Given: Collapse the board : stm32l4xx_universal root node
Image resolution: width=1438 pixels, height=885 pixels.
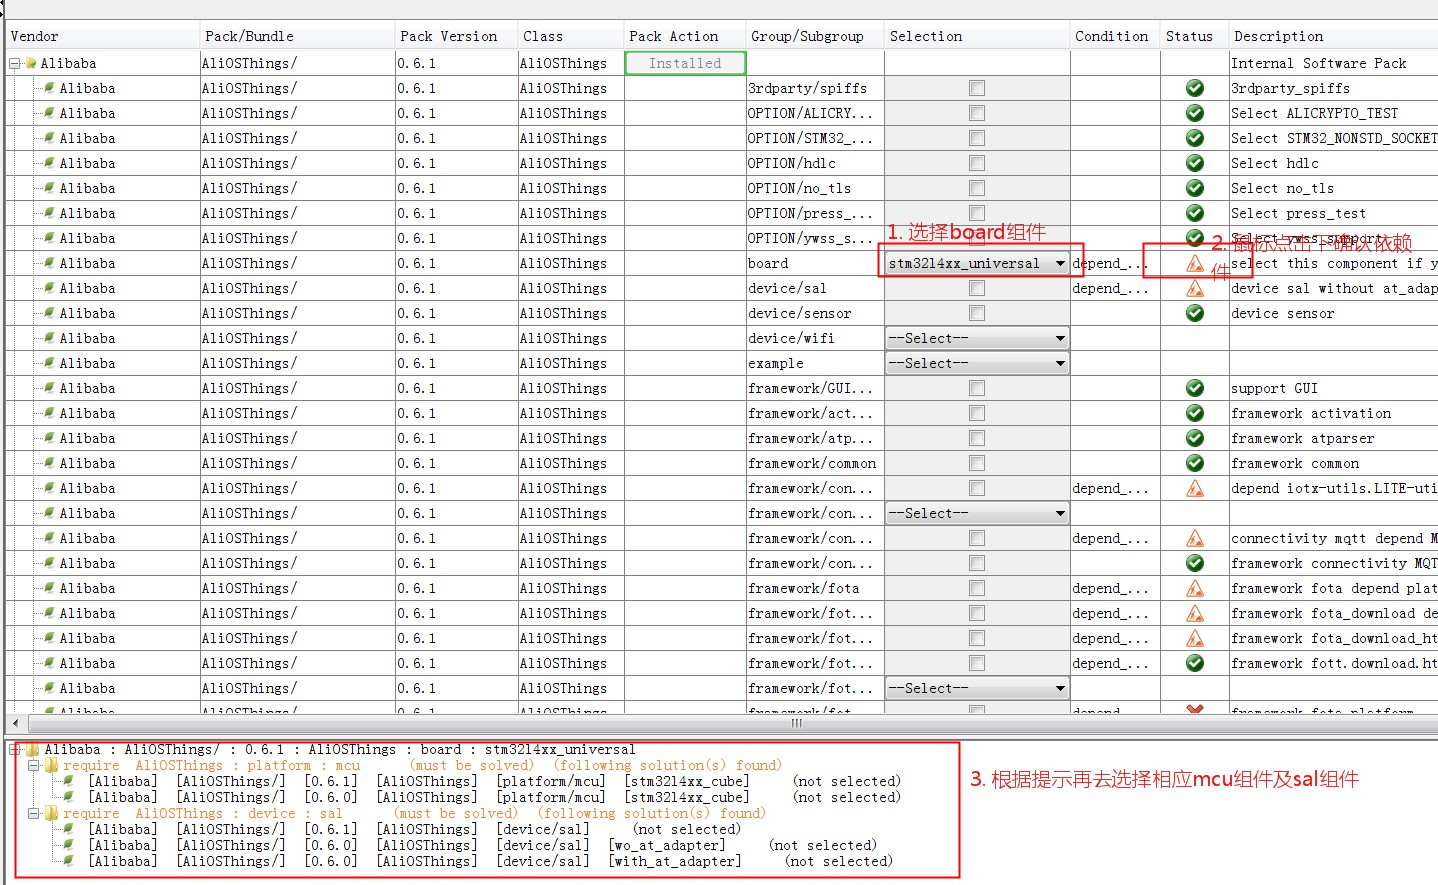Looking at the screenshot, I should tap(15, 749).
